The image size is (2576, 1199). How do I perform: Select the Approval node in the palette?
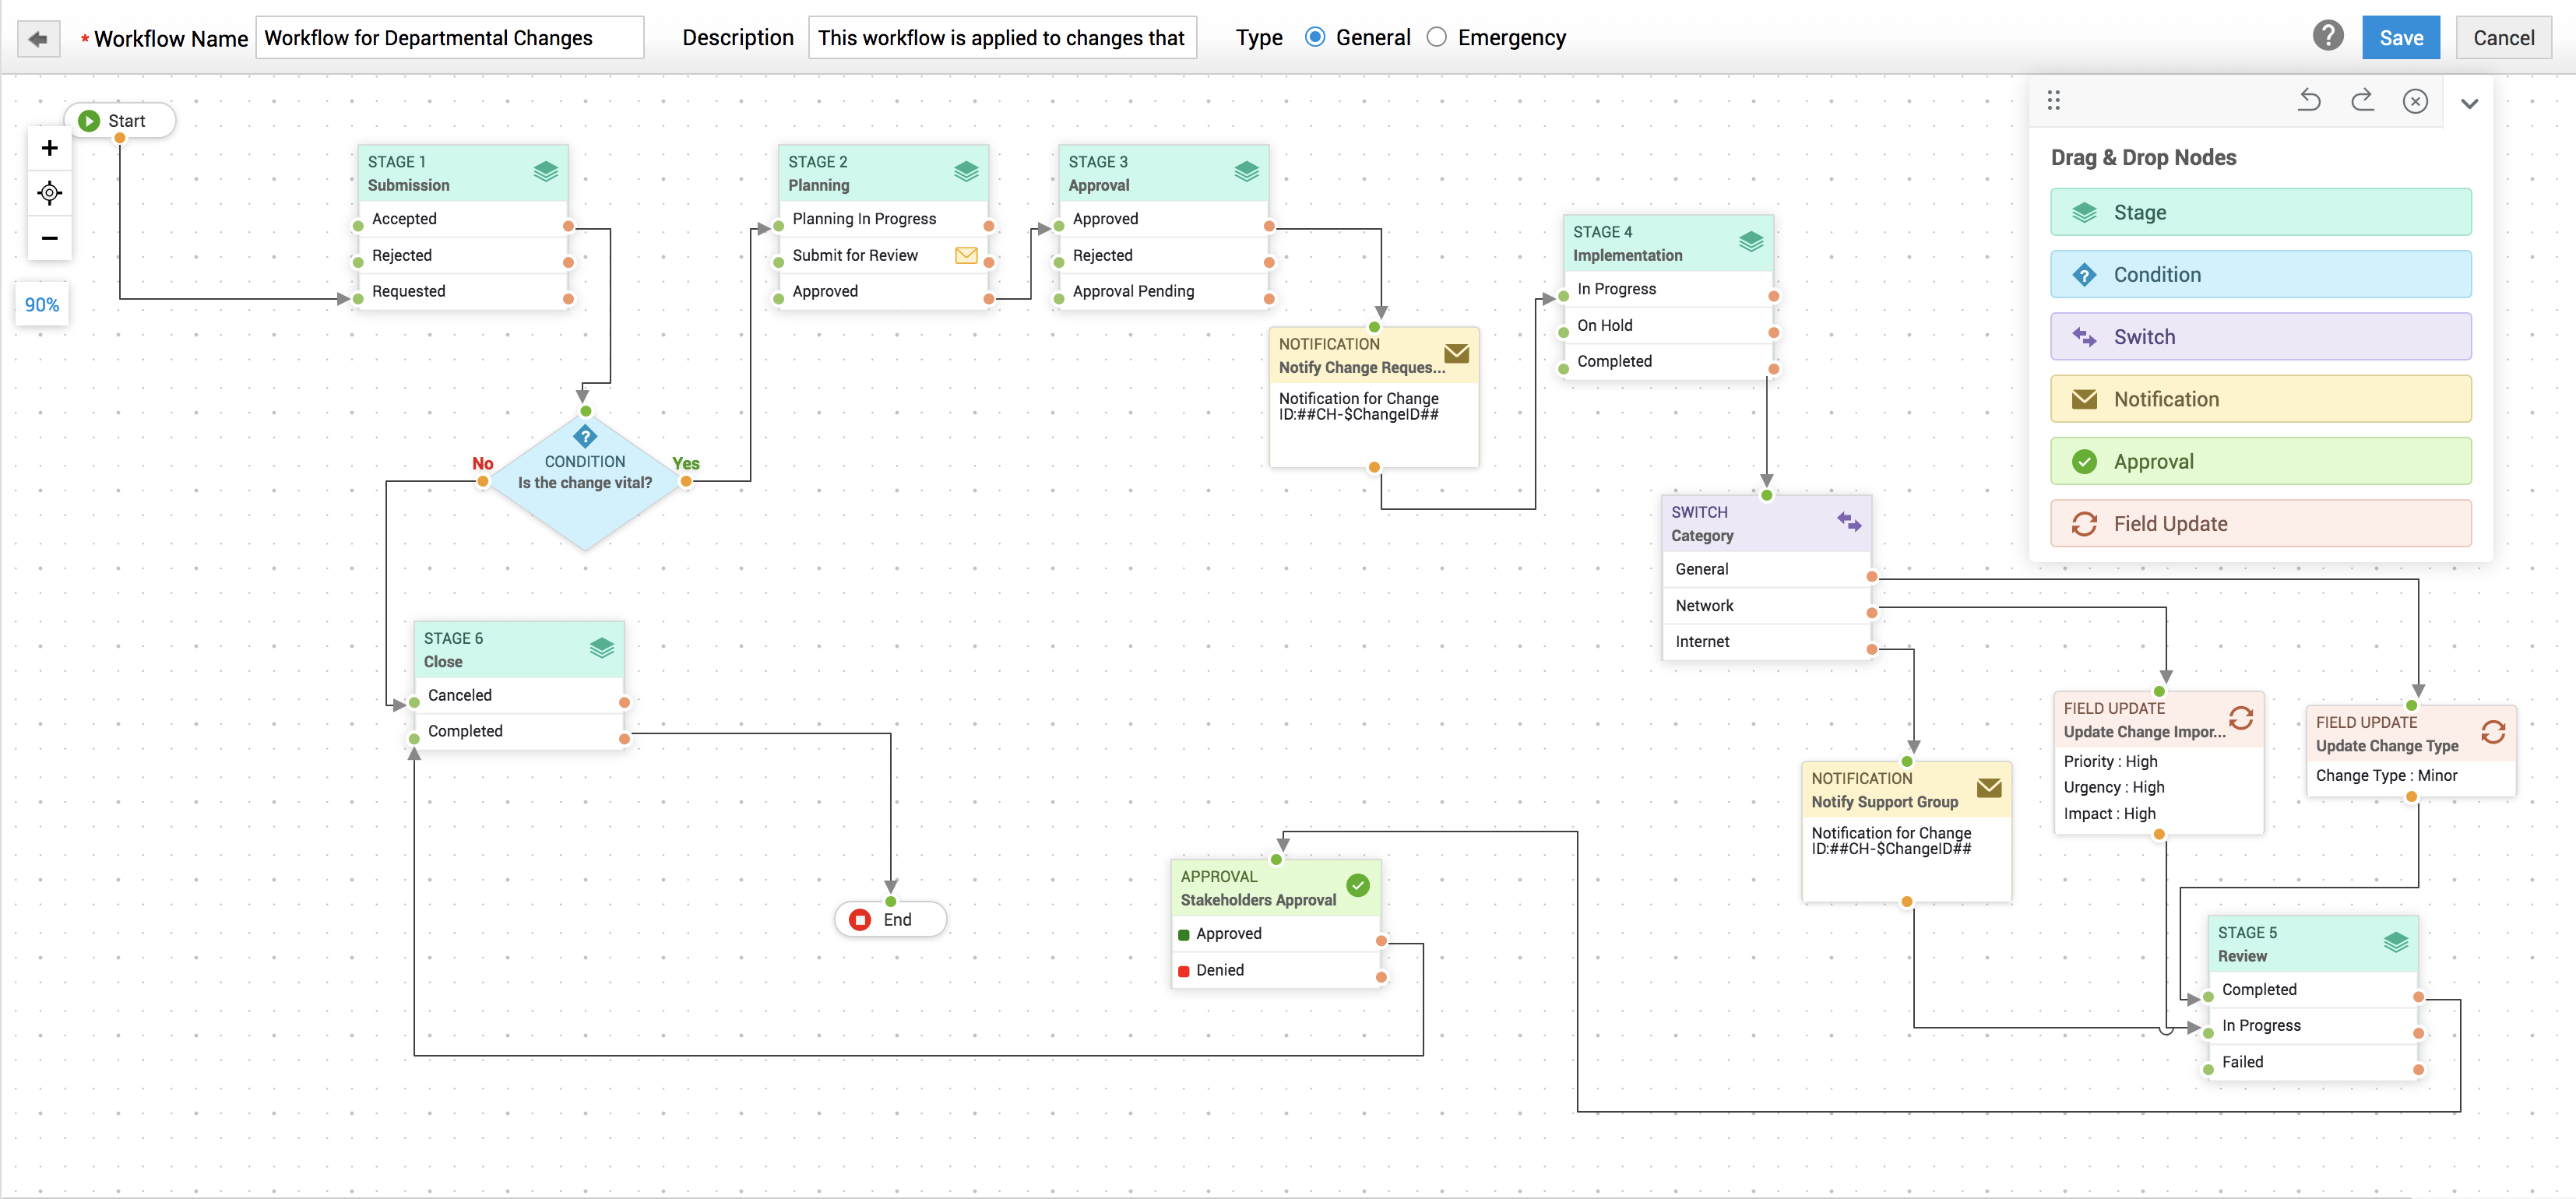[x=2261, y=461]
